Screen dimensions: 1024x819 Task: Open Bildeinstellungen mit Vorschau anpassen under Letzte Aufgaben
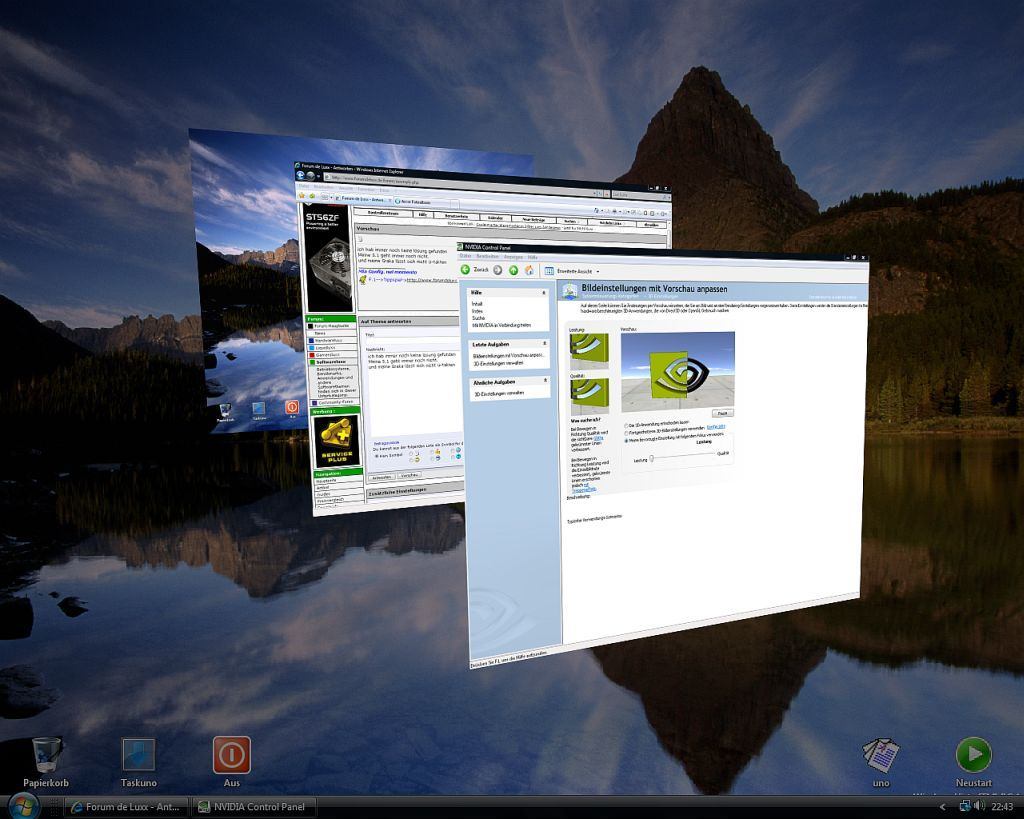[509, 356]
